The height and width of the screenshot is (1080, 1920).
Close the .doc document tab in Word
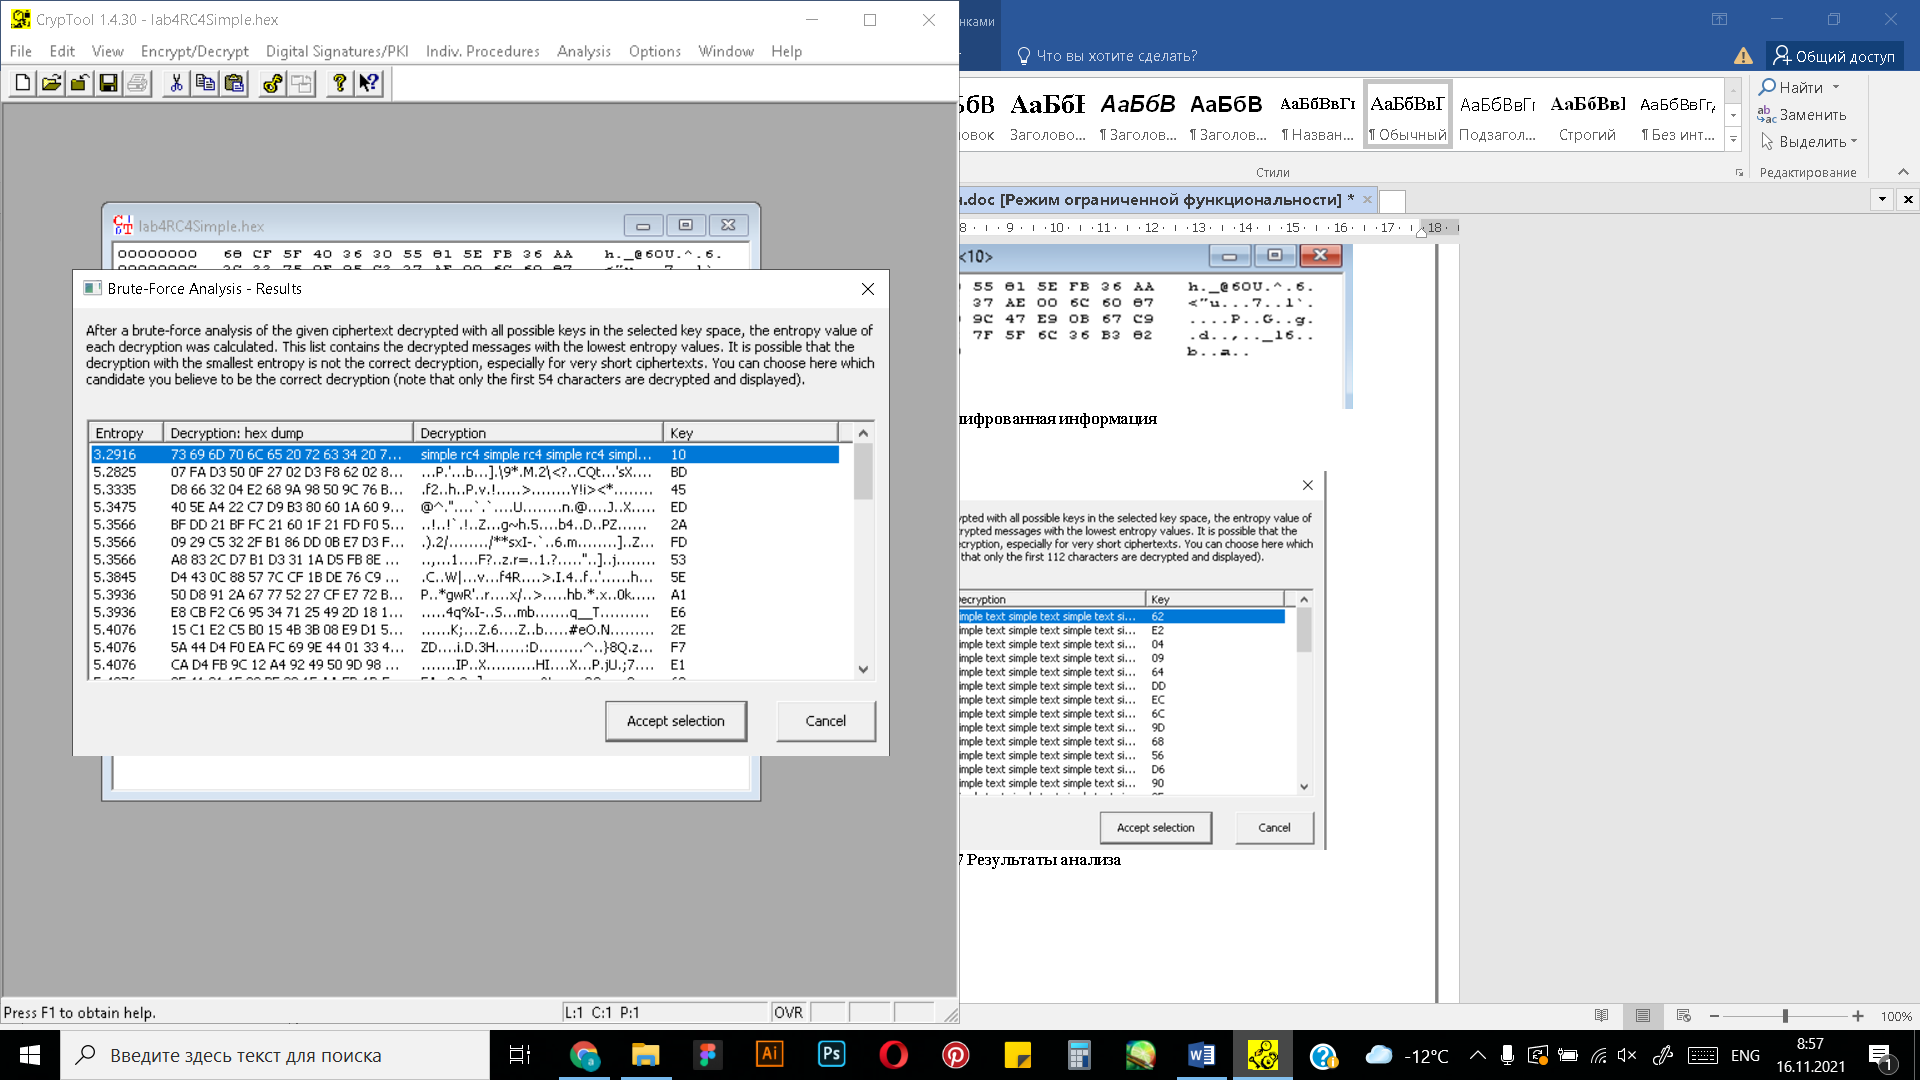click(x=1367, y=200)
